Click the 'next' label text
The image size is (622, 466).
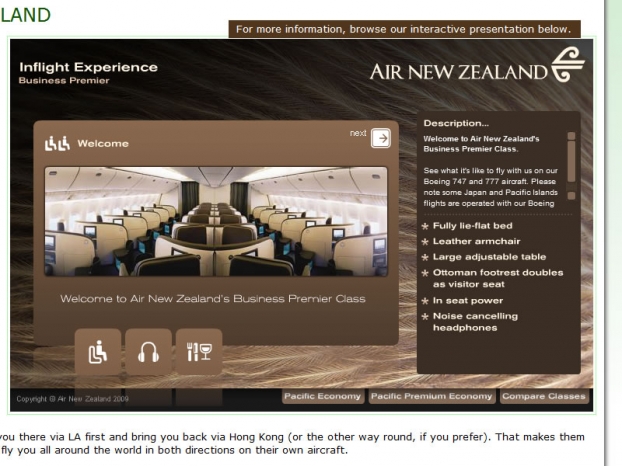(x=358, y=133)
